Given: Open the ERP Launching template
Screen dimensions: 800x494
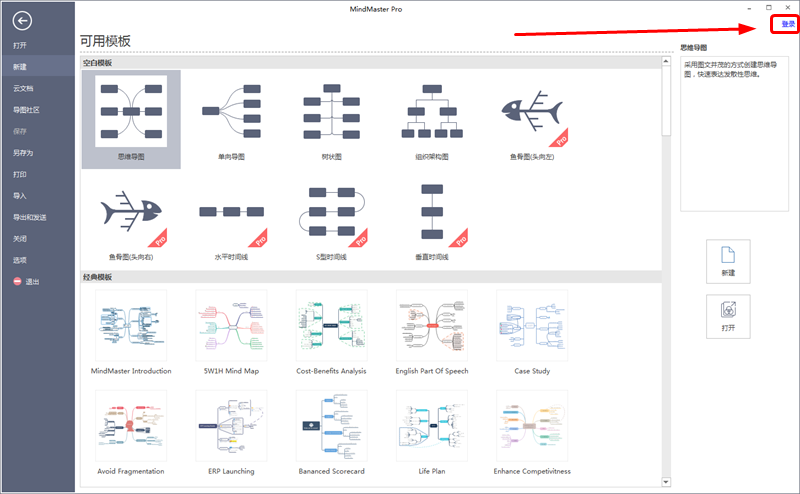Looking at the screenshot, I should [x=231, y=433].
